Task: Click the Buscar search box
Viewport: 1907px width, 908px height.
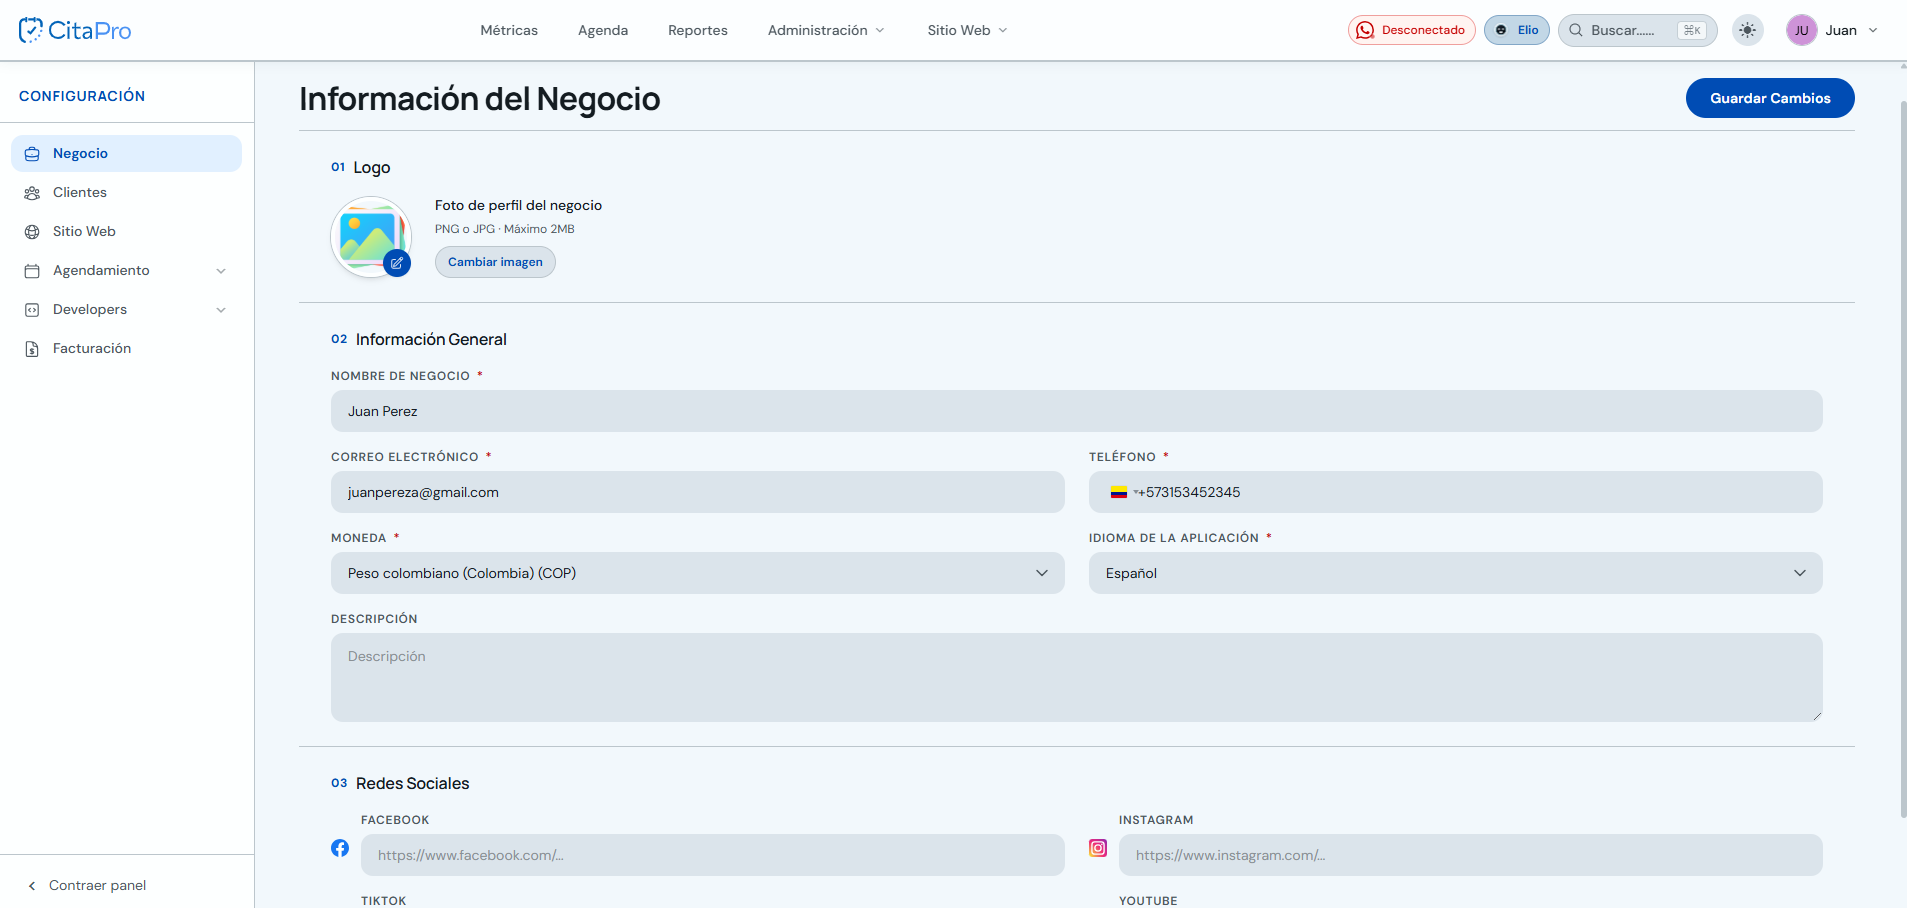Action: click(1637, 30)
